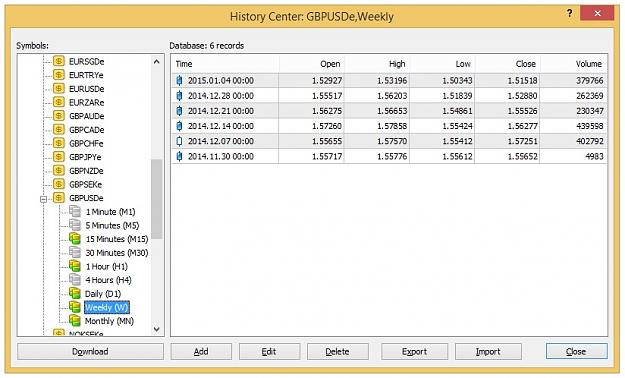The image size is (625, 378).
Task: Select the 15 Minutes (M15) timeframe
Action: click(x=117, y=239)
